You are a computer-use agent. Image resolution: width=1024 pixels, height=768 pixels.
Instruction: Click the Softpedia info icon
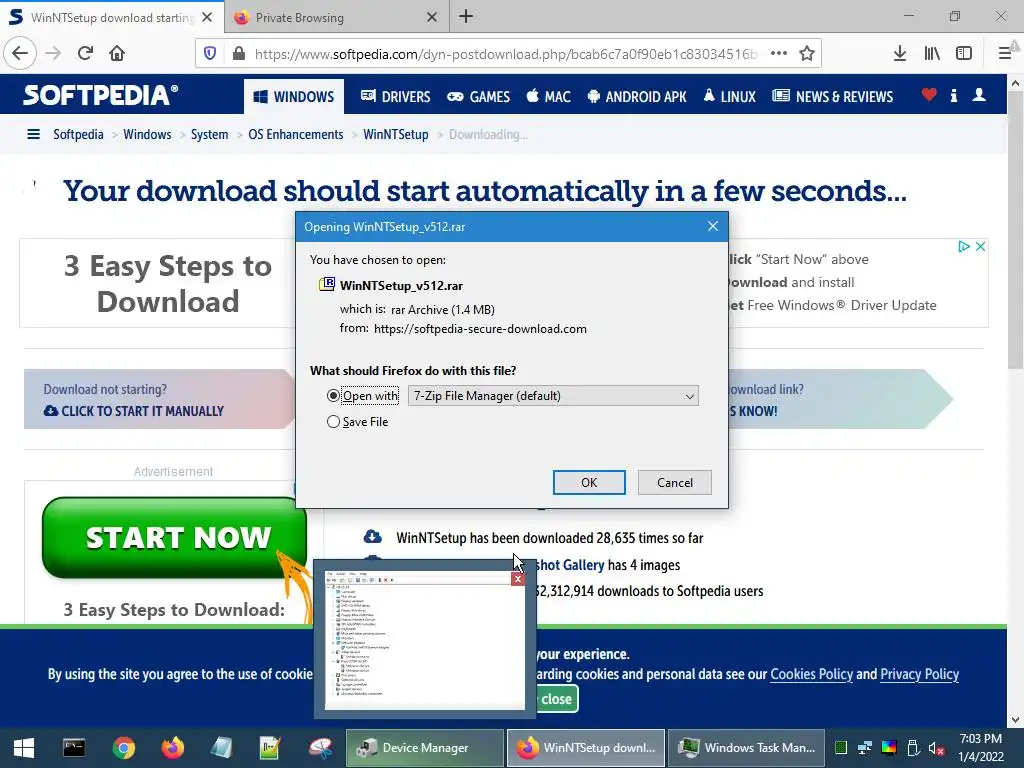click(953, 96)
